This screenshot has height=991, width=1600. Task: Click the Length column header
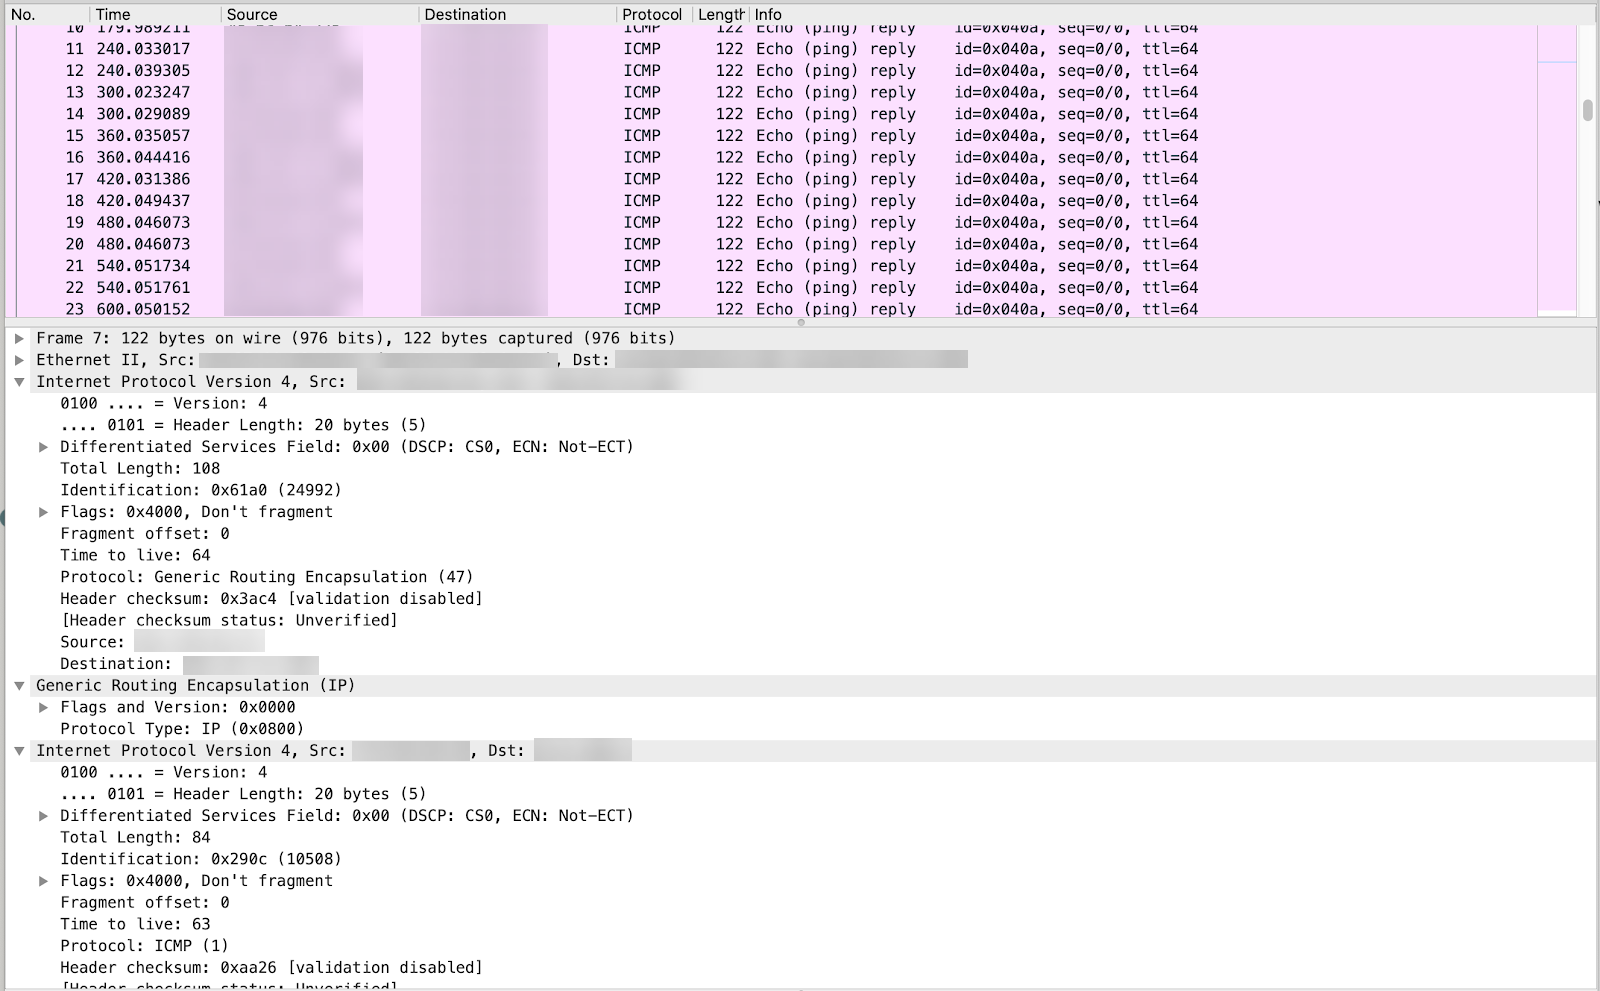tap(718, 14)
